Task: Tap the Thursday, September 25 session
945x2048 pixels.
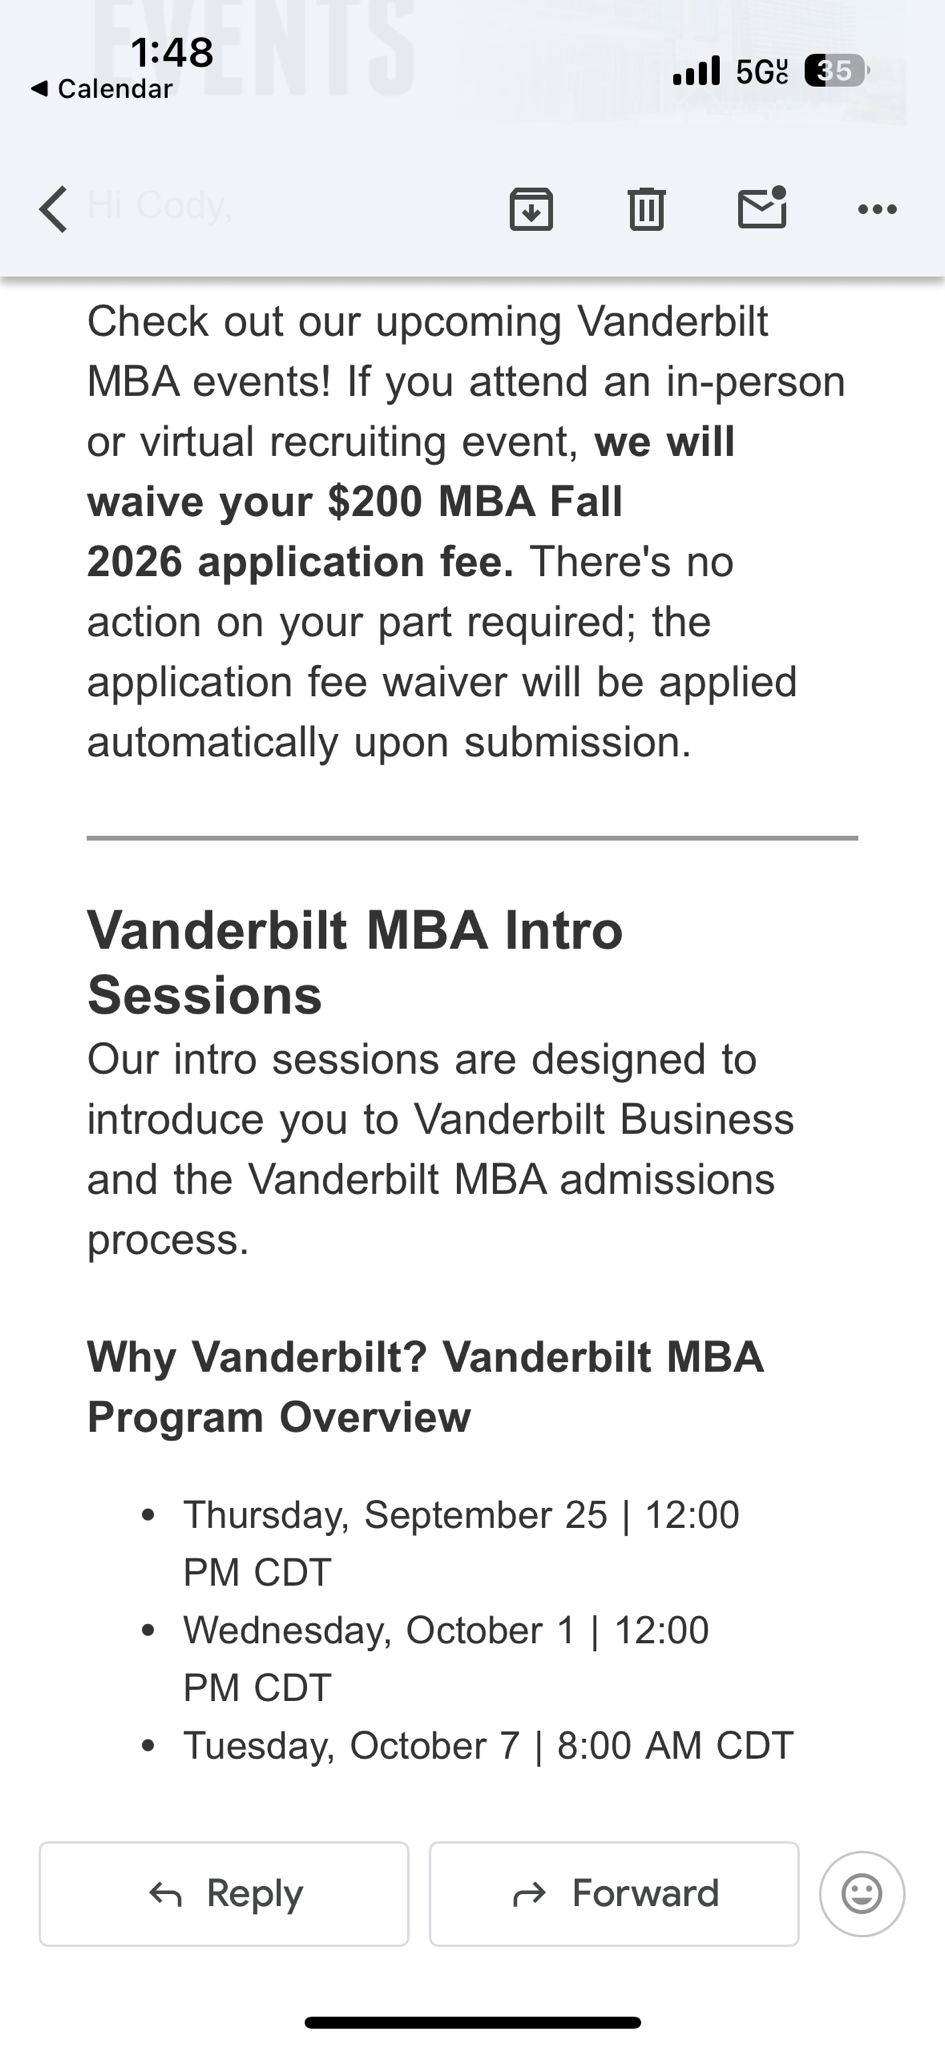Action: (460, 1543)
